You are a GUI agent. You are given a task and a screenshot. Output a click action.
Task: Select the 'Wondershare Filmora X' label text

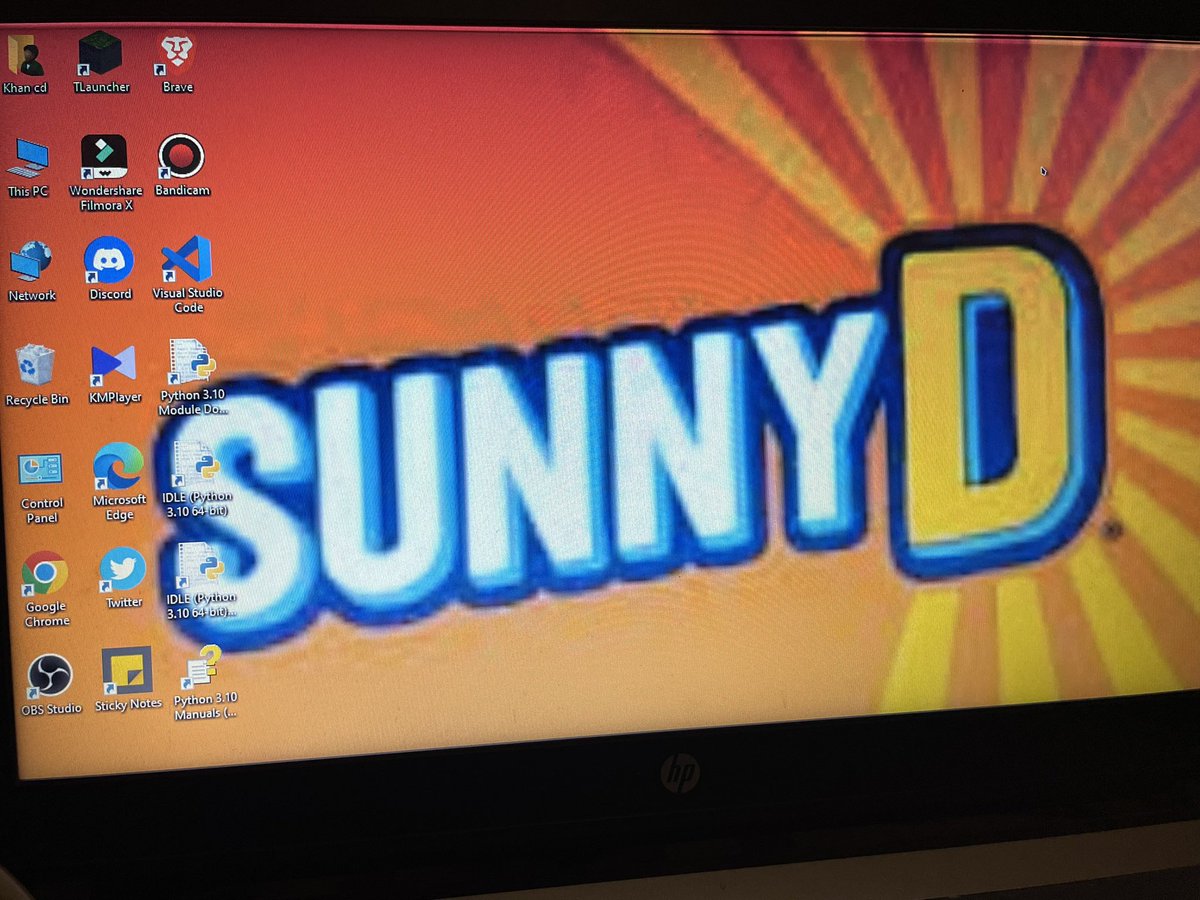(x=106, y=198)
